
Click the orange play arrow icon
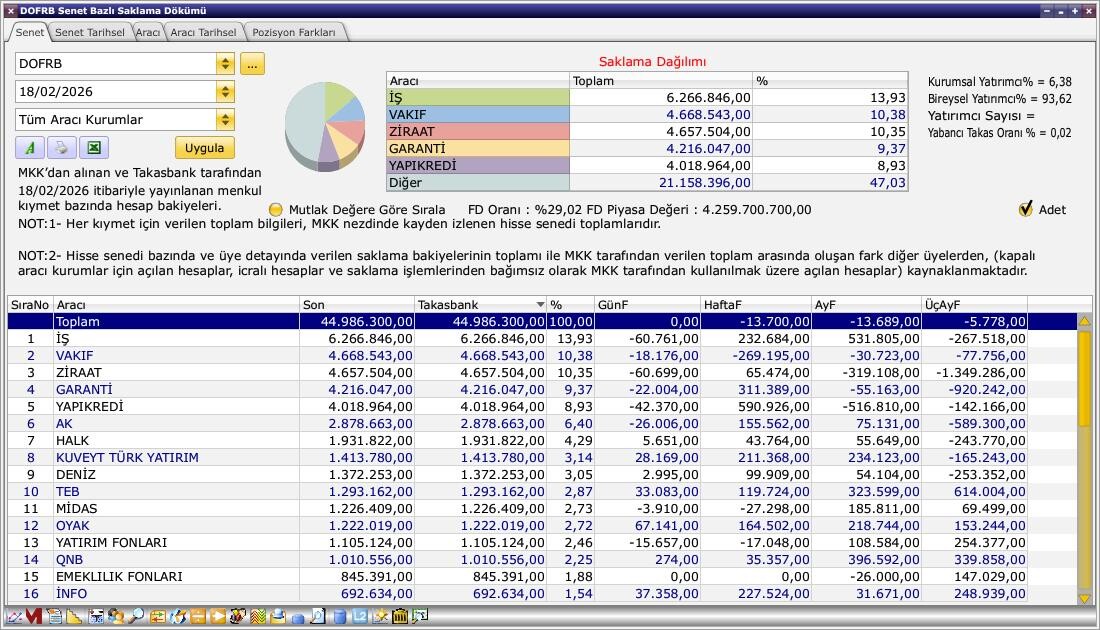point(218,617)
